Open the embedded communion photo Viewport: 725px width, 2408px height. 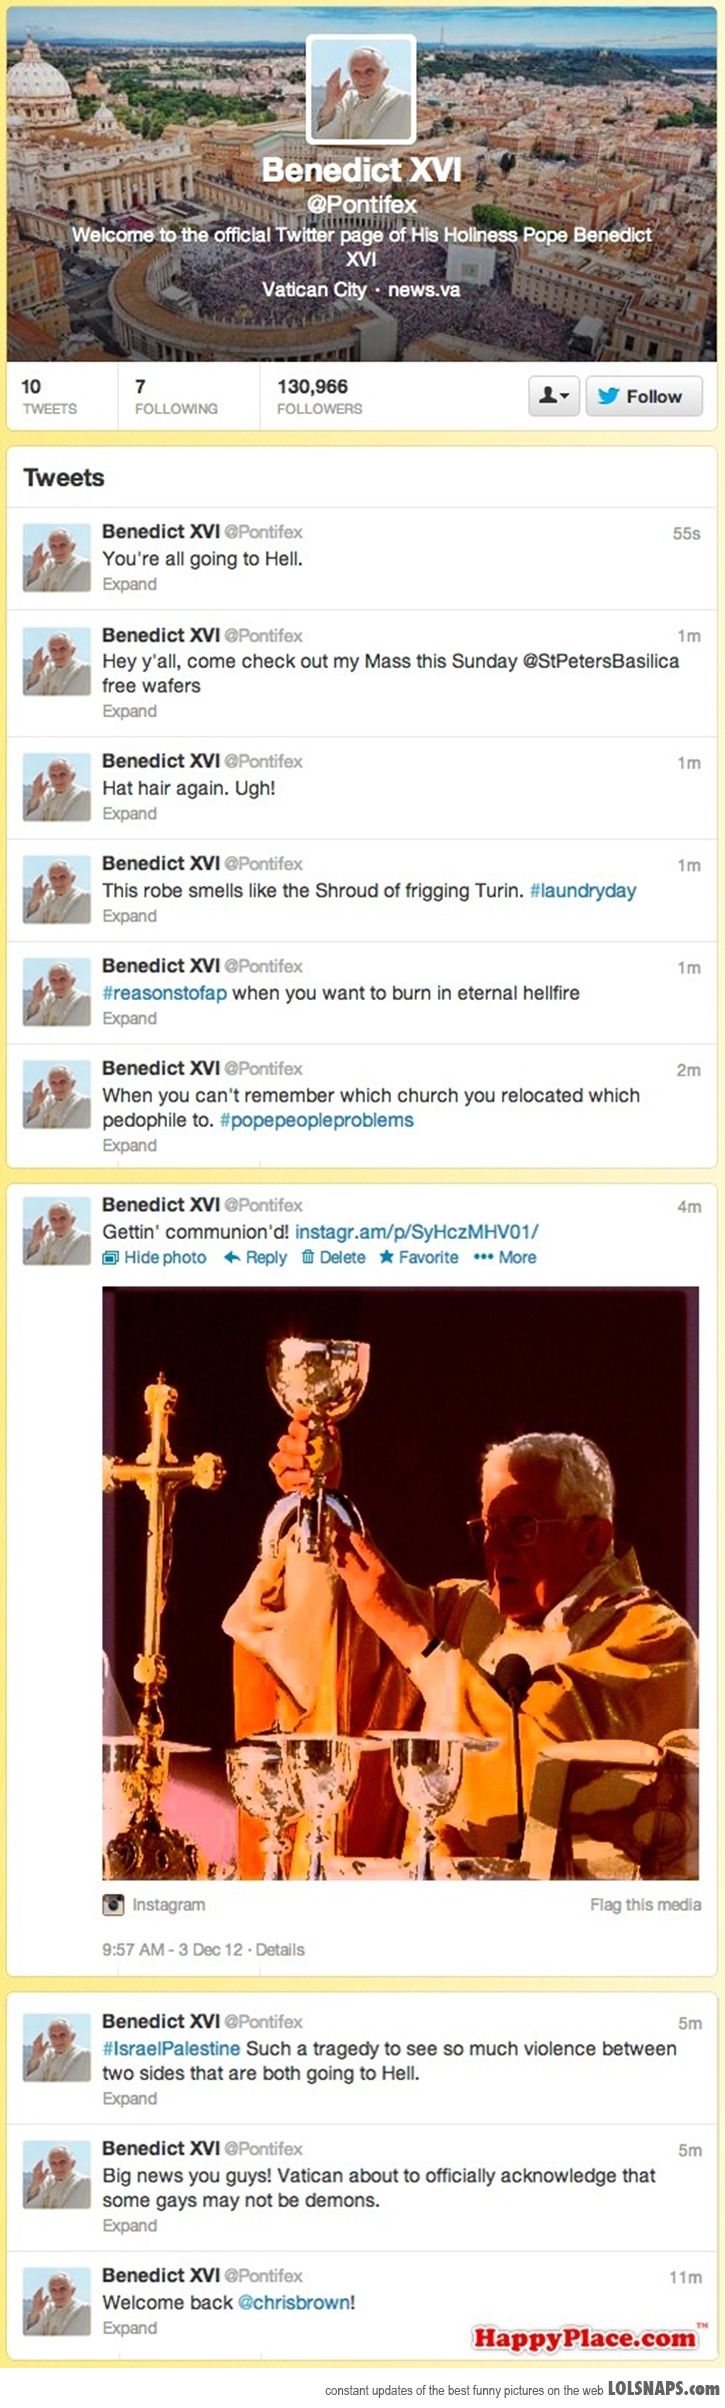pos(400,1583)
